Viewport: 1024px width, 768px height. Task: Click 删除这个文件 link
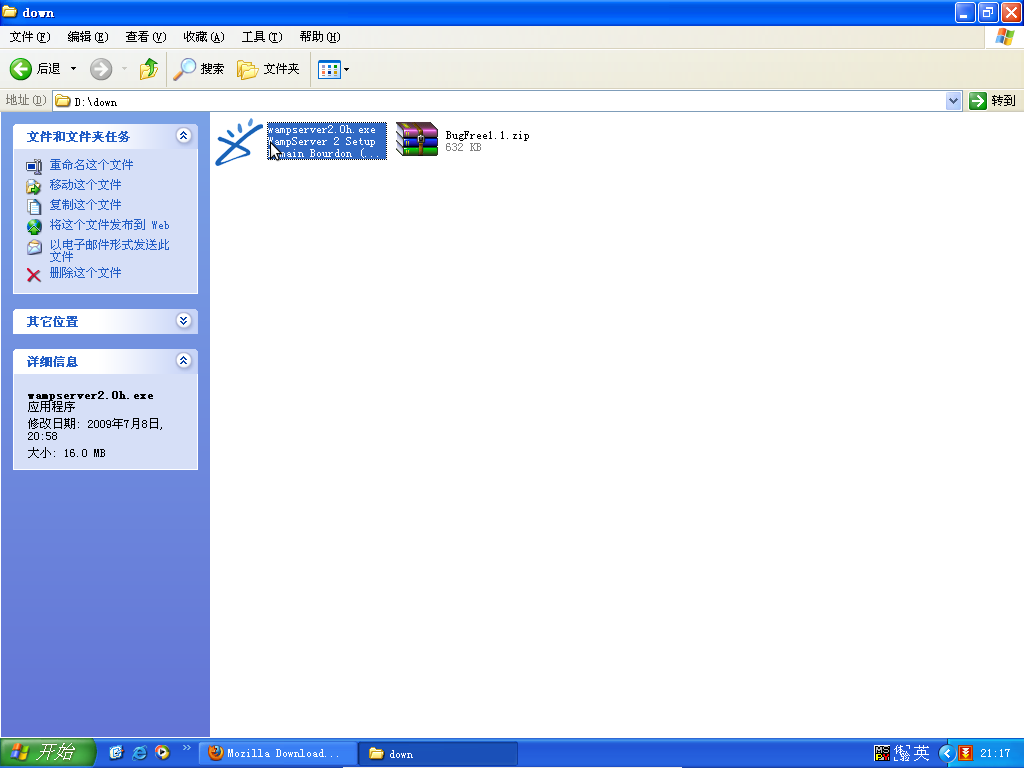pos(86,273)
